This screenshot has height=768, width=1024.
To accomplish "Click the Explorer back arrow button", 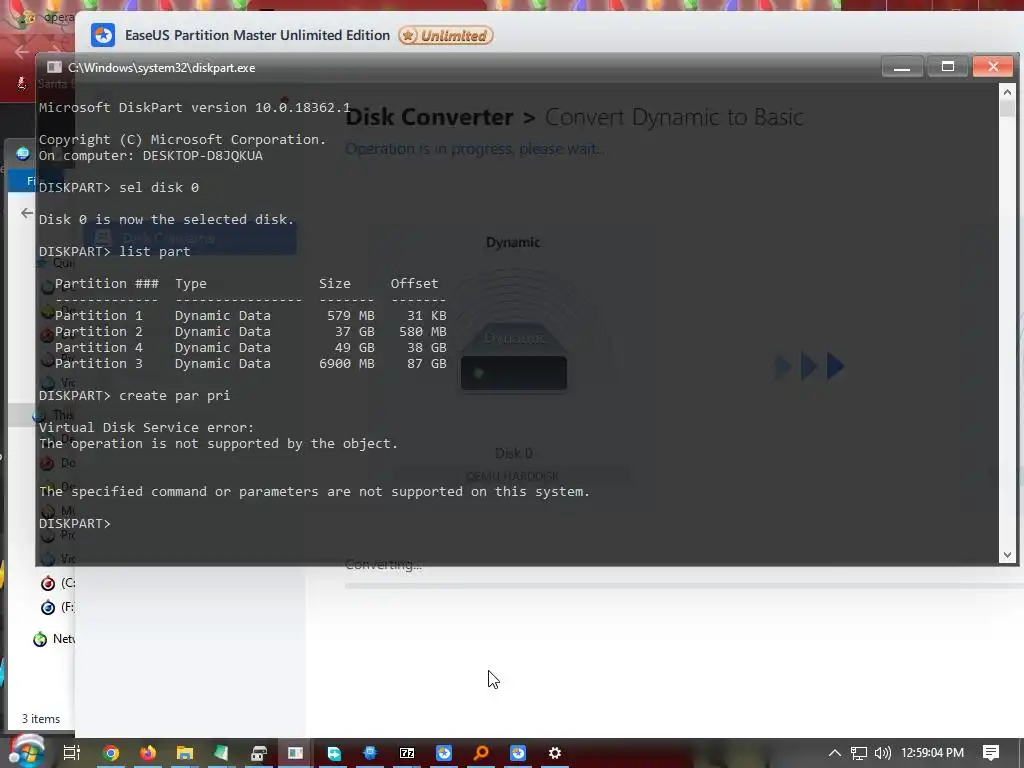I will point(27,213).
